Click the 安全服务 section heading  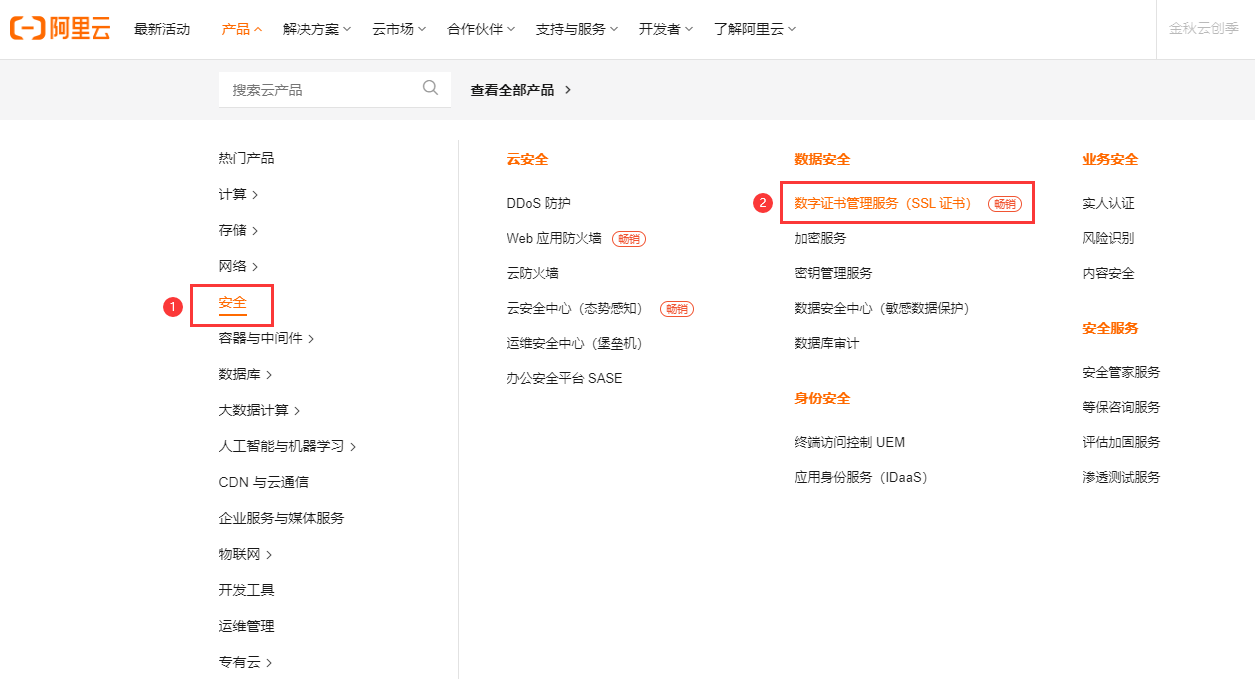(x=1110, y=328)
